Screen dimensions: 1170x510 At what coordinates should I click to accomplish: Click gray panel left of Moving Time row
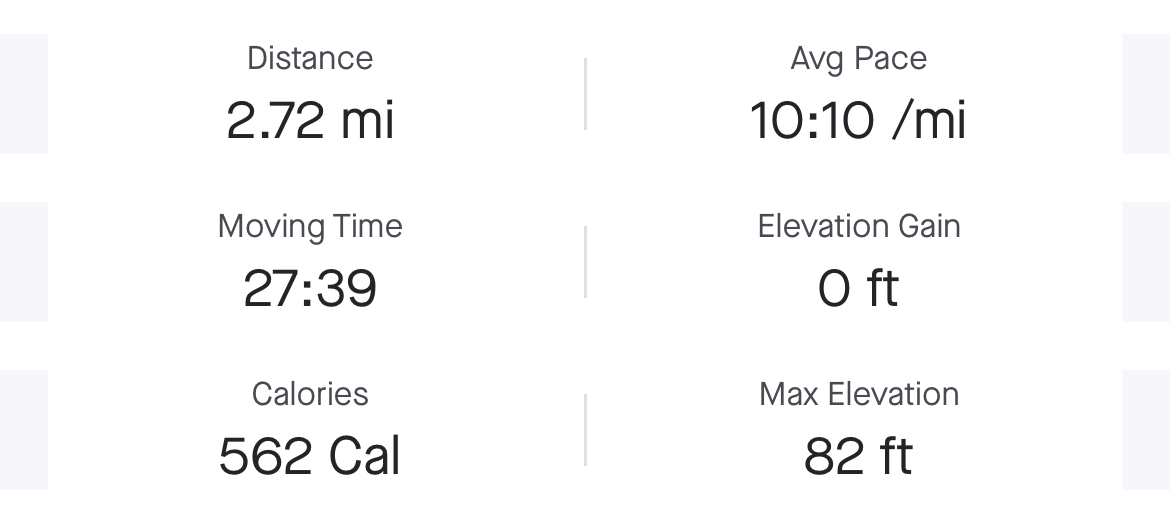[x=24, y=262]
